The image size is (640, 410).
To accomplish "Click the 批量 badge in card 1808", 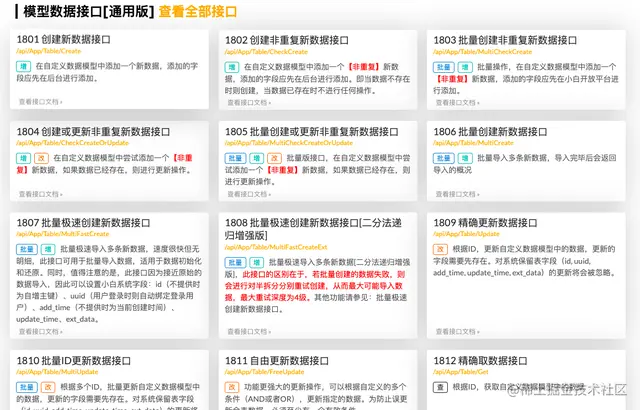I will [236, 263].
